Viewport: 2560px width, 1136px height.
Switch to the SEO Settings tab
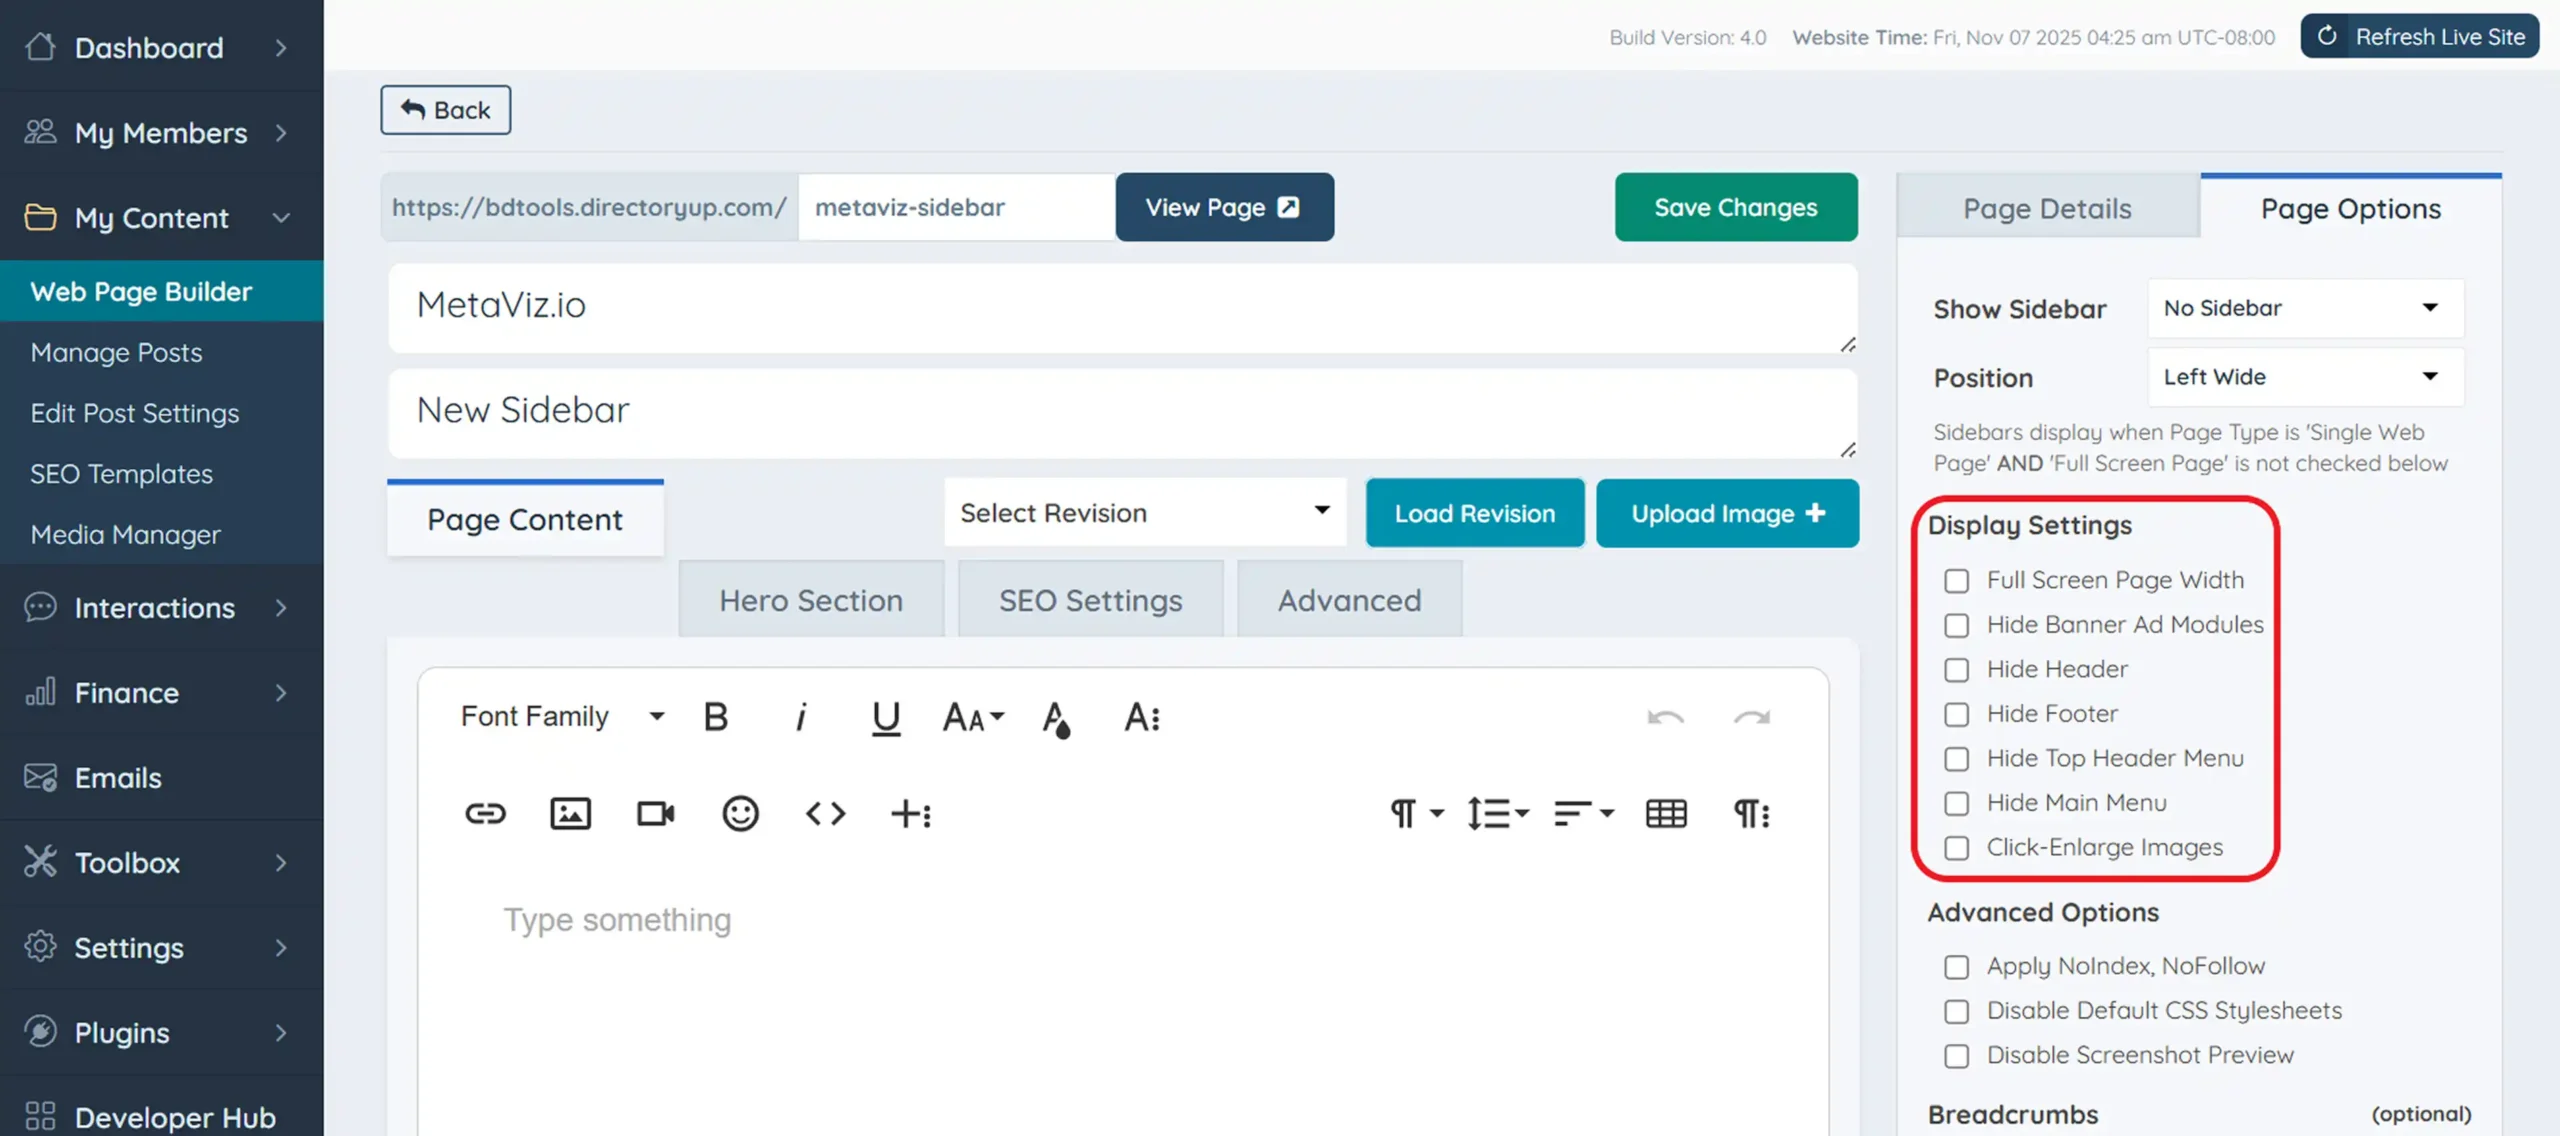(x=1090, y=599)
